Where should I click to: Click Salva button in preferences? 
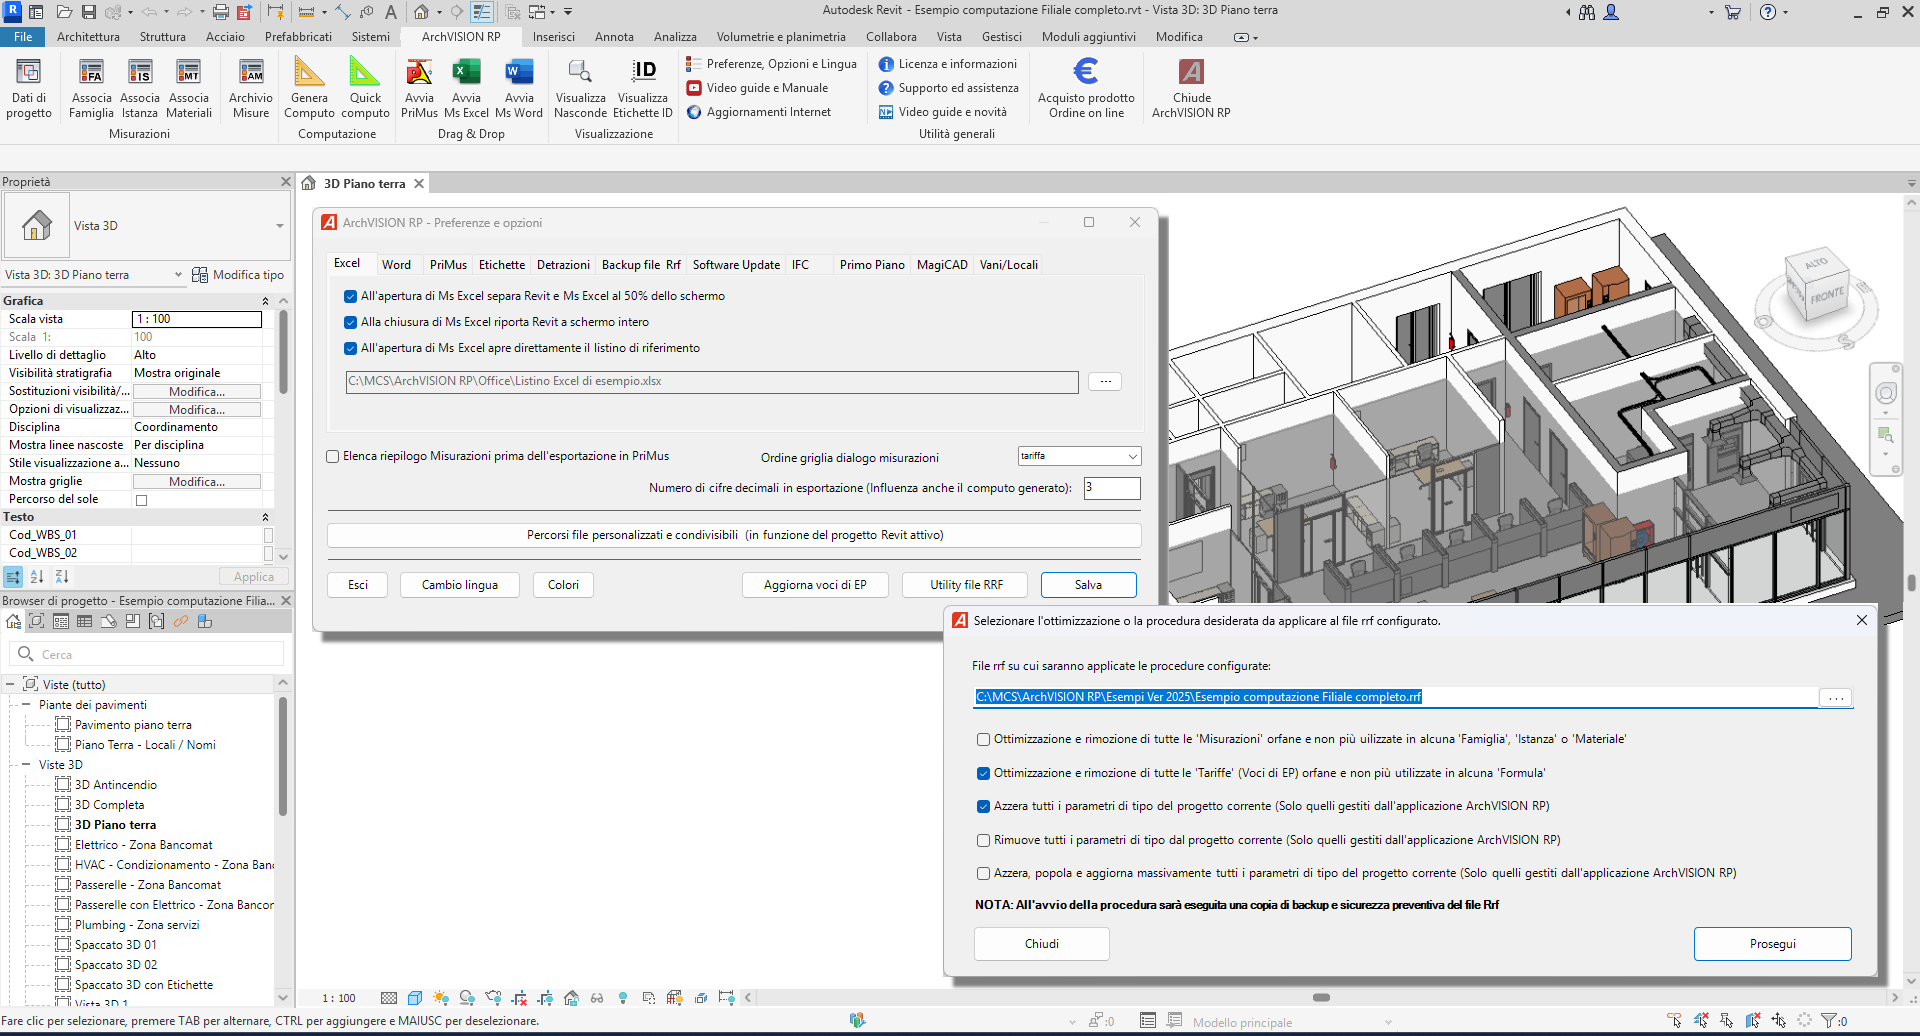click(x=1088, y=585)
